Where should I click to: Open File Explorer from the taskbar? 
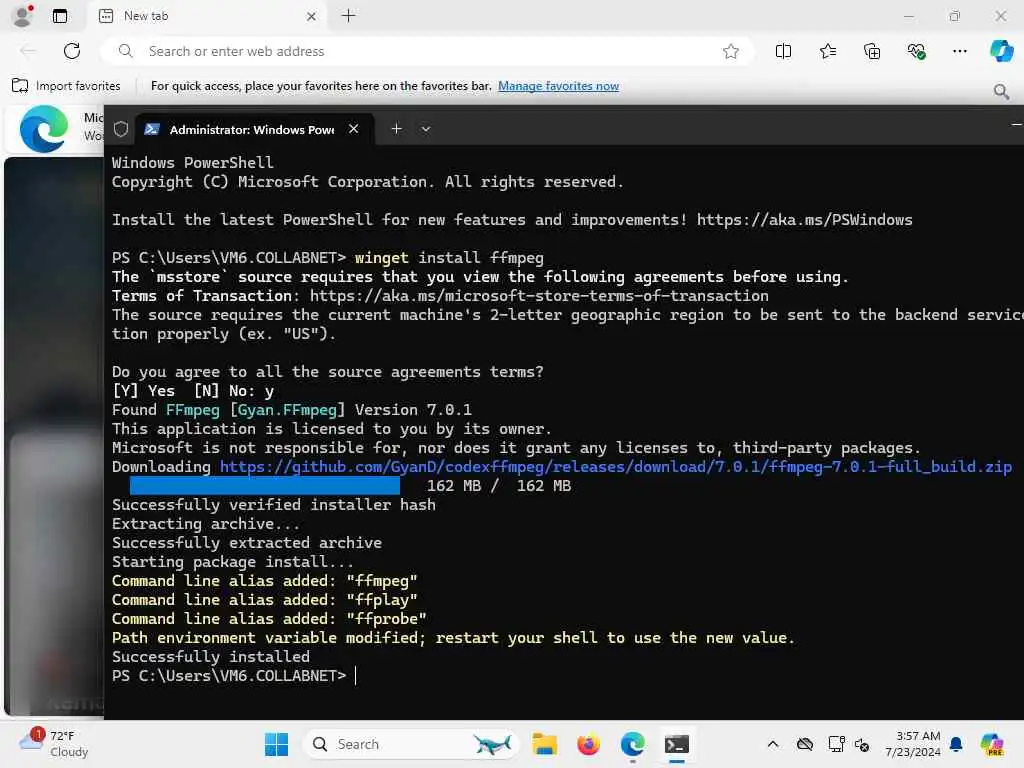click(544, 744)
